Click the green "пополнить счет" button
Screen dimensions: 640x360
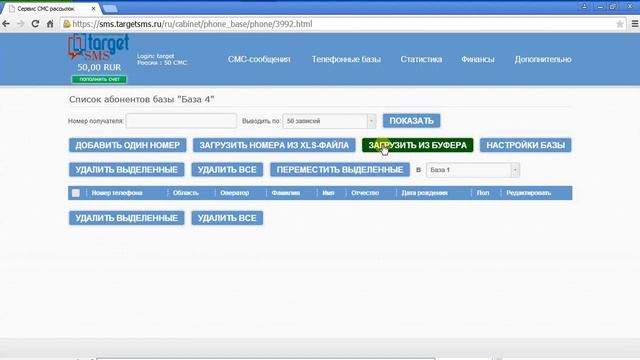point(99,80)
